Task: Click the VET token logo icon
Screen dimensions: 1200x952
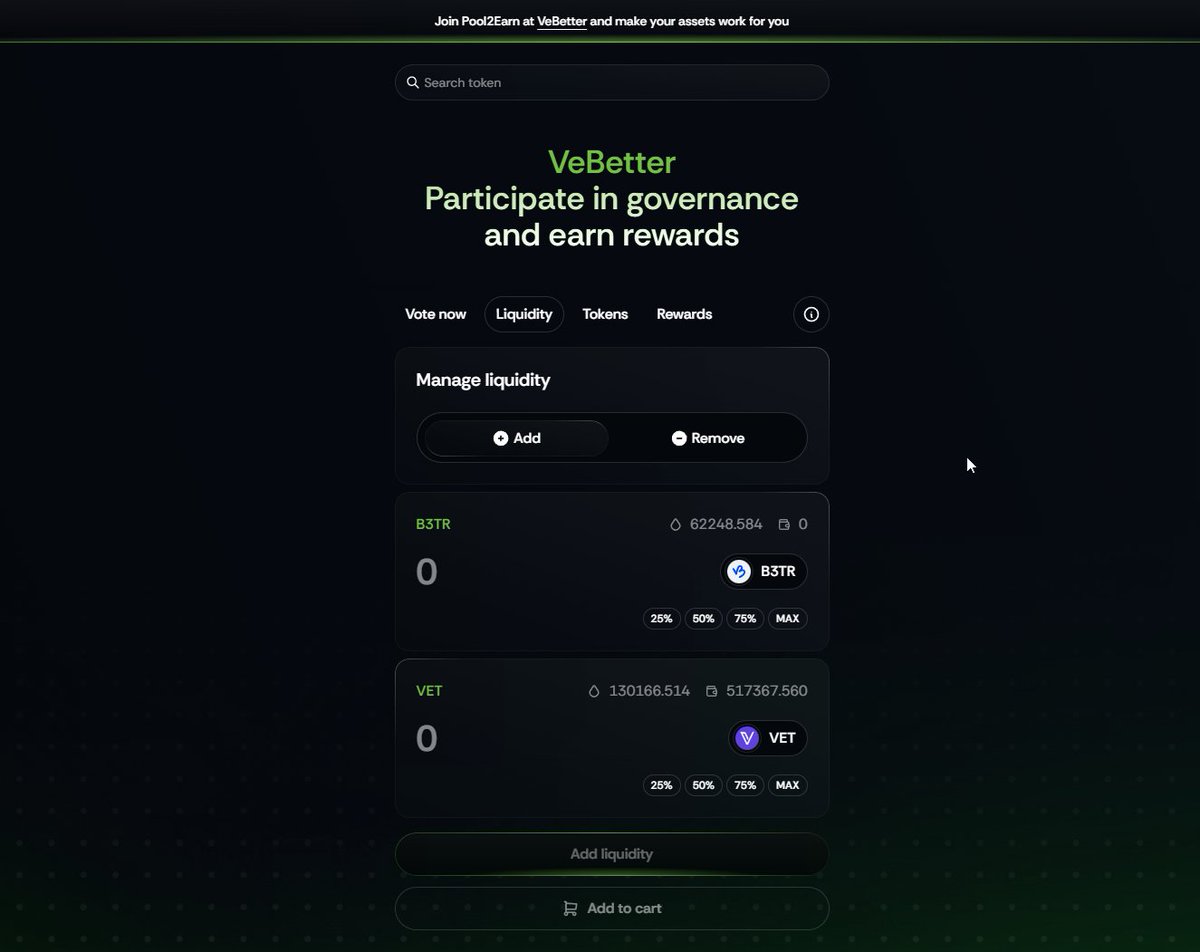Action: tap(745, 738)
